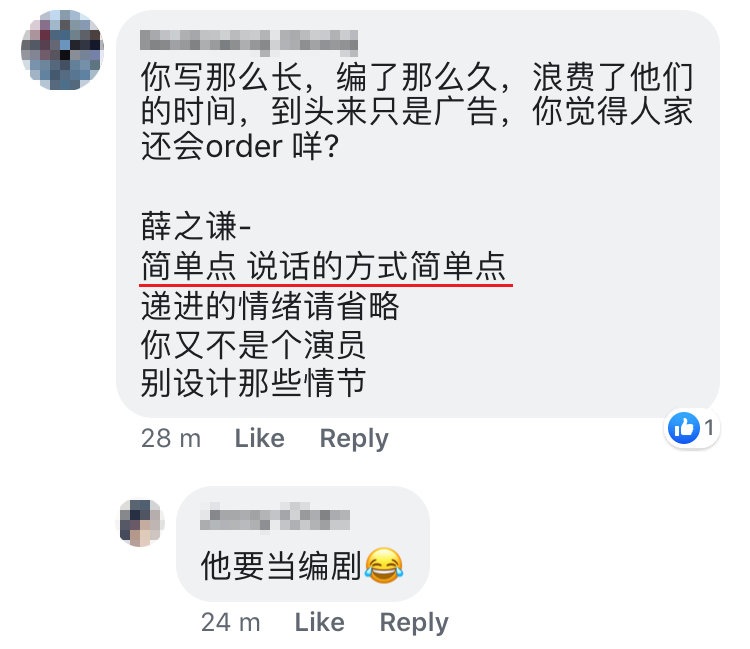
Task: Click the 薛之谦- text line
Action: coord(196,226)
